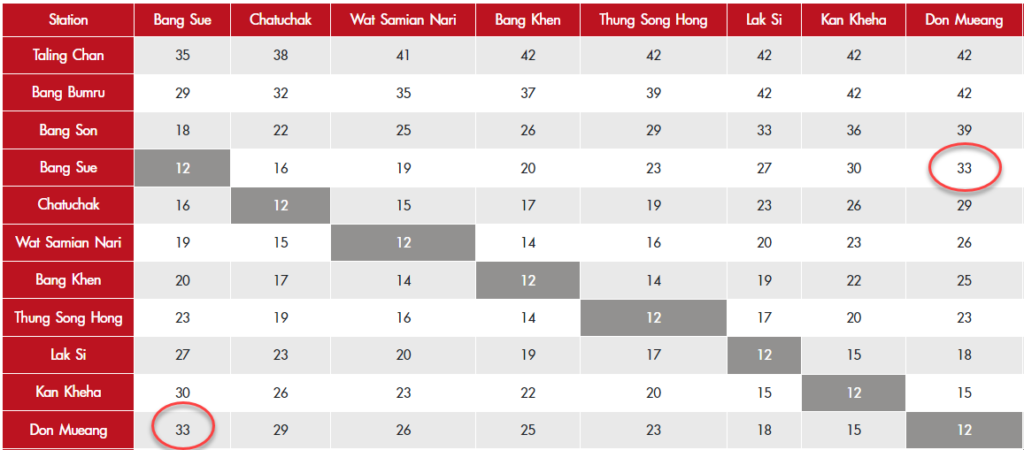Click the Bang Bumru row label

68,93
